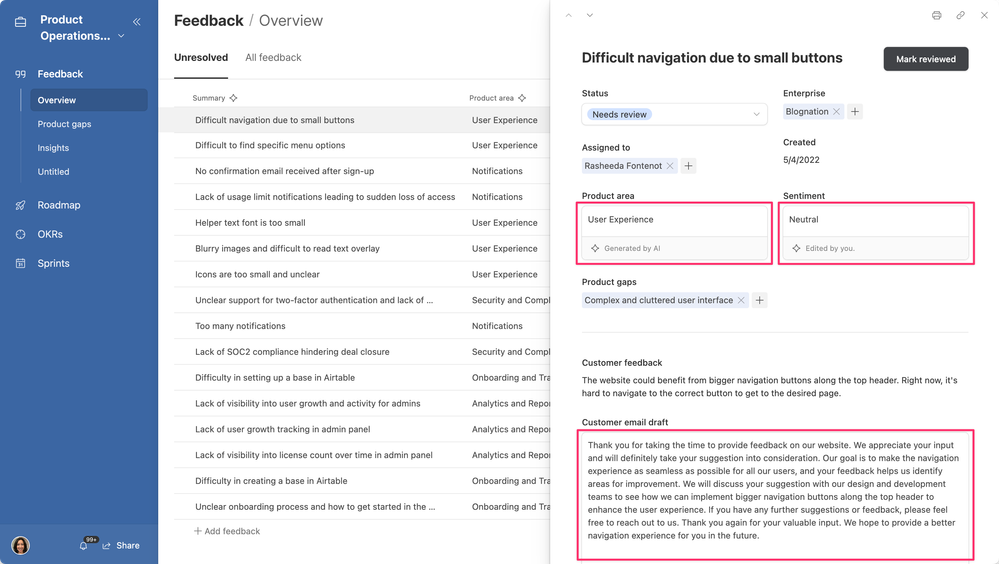This screenshot has height=564, width=999.
Task: Click the Product Operations briefcase icon
Action: (20, 22)
